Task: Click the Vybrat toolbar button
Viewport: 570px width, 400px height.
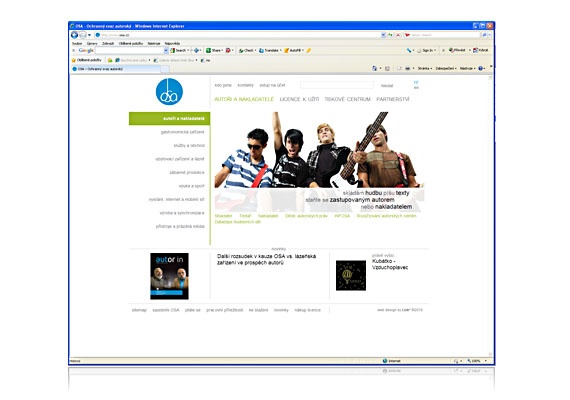Action: pos(481,50)
